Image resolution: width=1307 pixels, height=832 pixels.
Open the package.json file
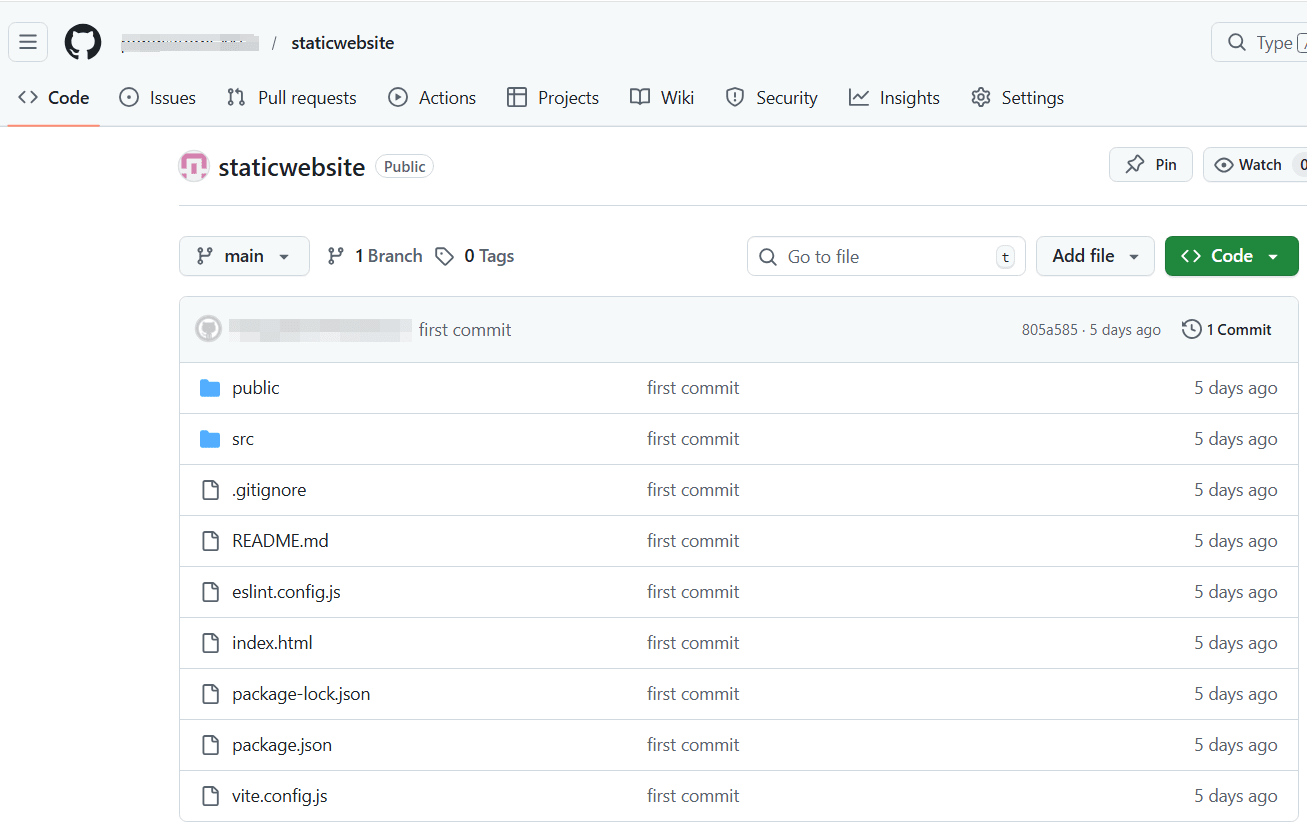tap(281, 745)
